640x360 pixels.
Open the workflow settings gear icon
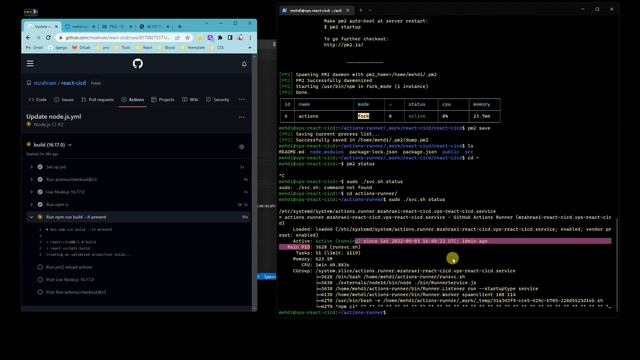(242, 147)
